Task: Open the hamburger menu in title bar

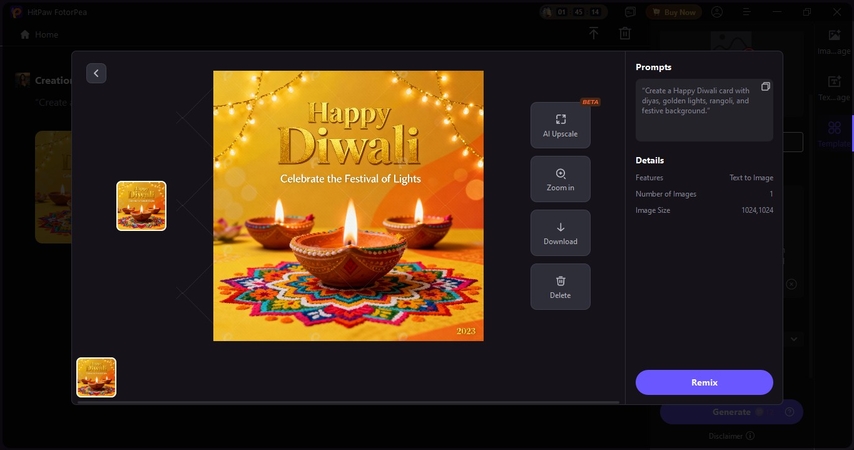Action: click(x=745, y=12)
